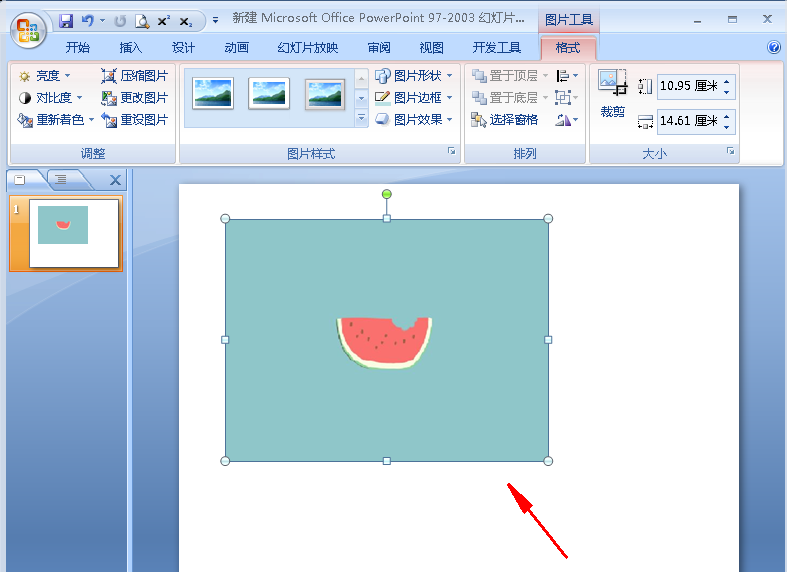The image size is (787, 572).
Task: Open the Group objects menu icon
Action: point(567,97)
